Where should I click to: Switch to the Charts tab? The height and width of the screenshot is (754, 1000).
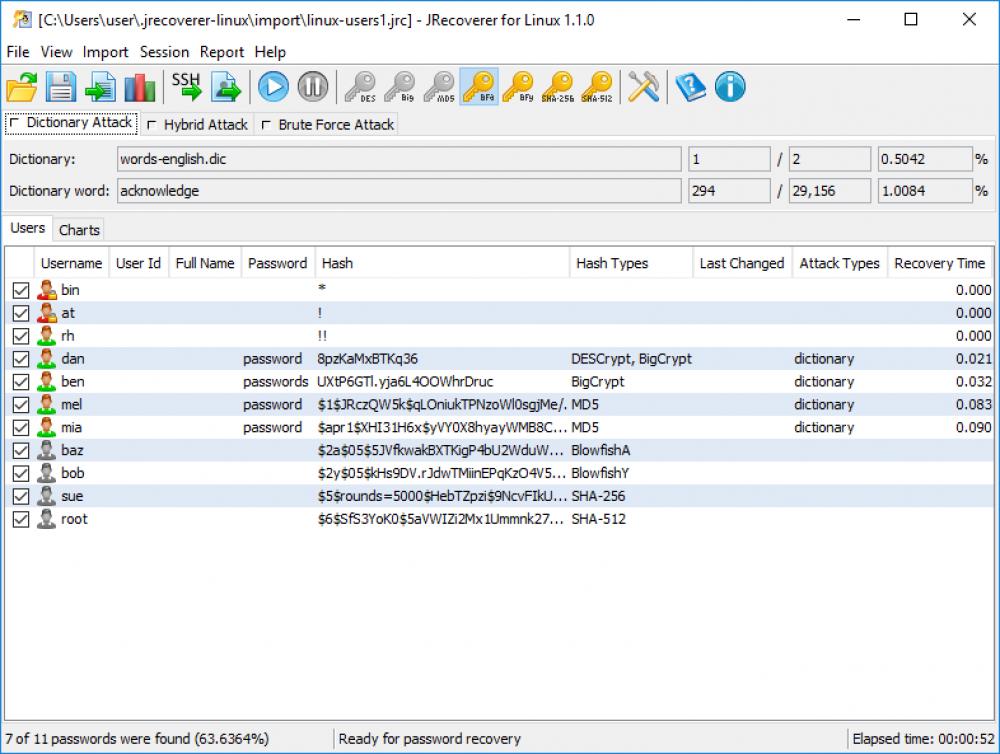click(78, 229)
